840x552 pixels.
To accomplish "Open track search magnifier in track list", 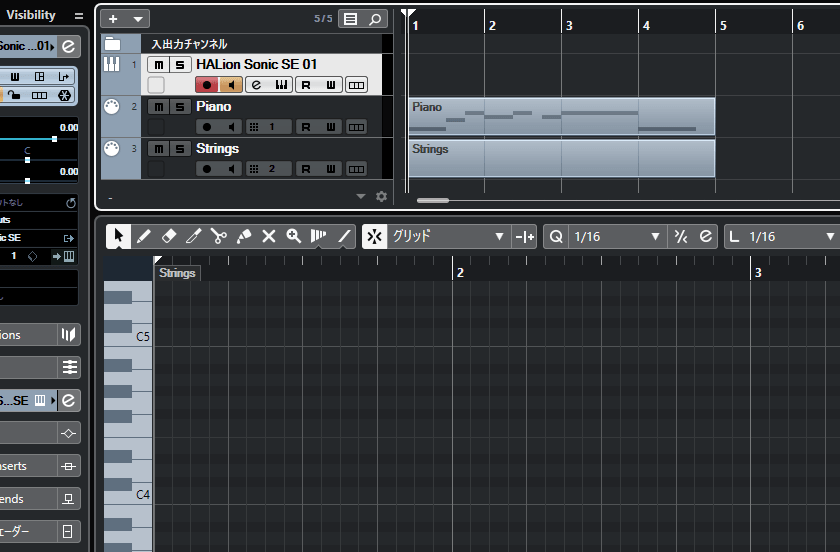I will coord(374,19).
